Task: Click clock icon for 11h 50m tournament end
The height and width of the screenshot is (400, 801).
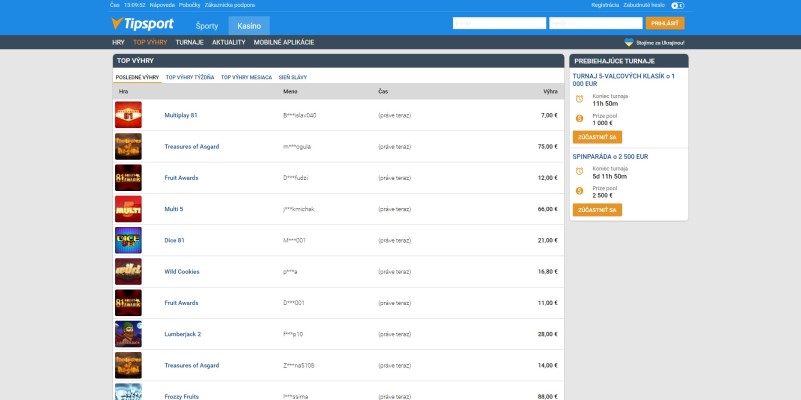Action: click(x=579, y=99)
